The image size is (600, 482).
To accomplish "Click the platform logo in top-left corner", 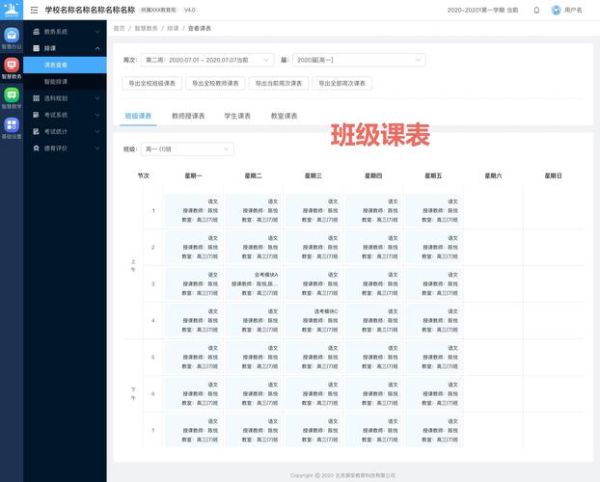I will pyautogui.click(x=11, y=10).
